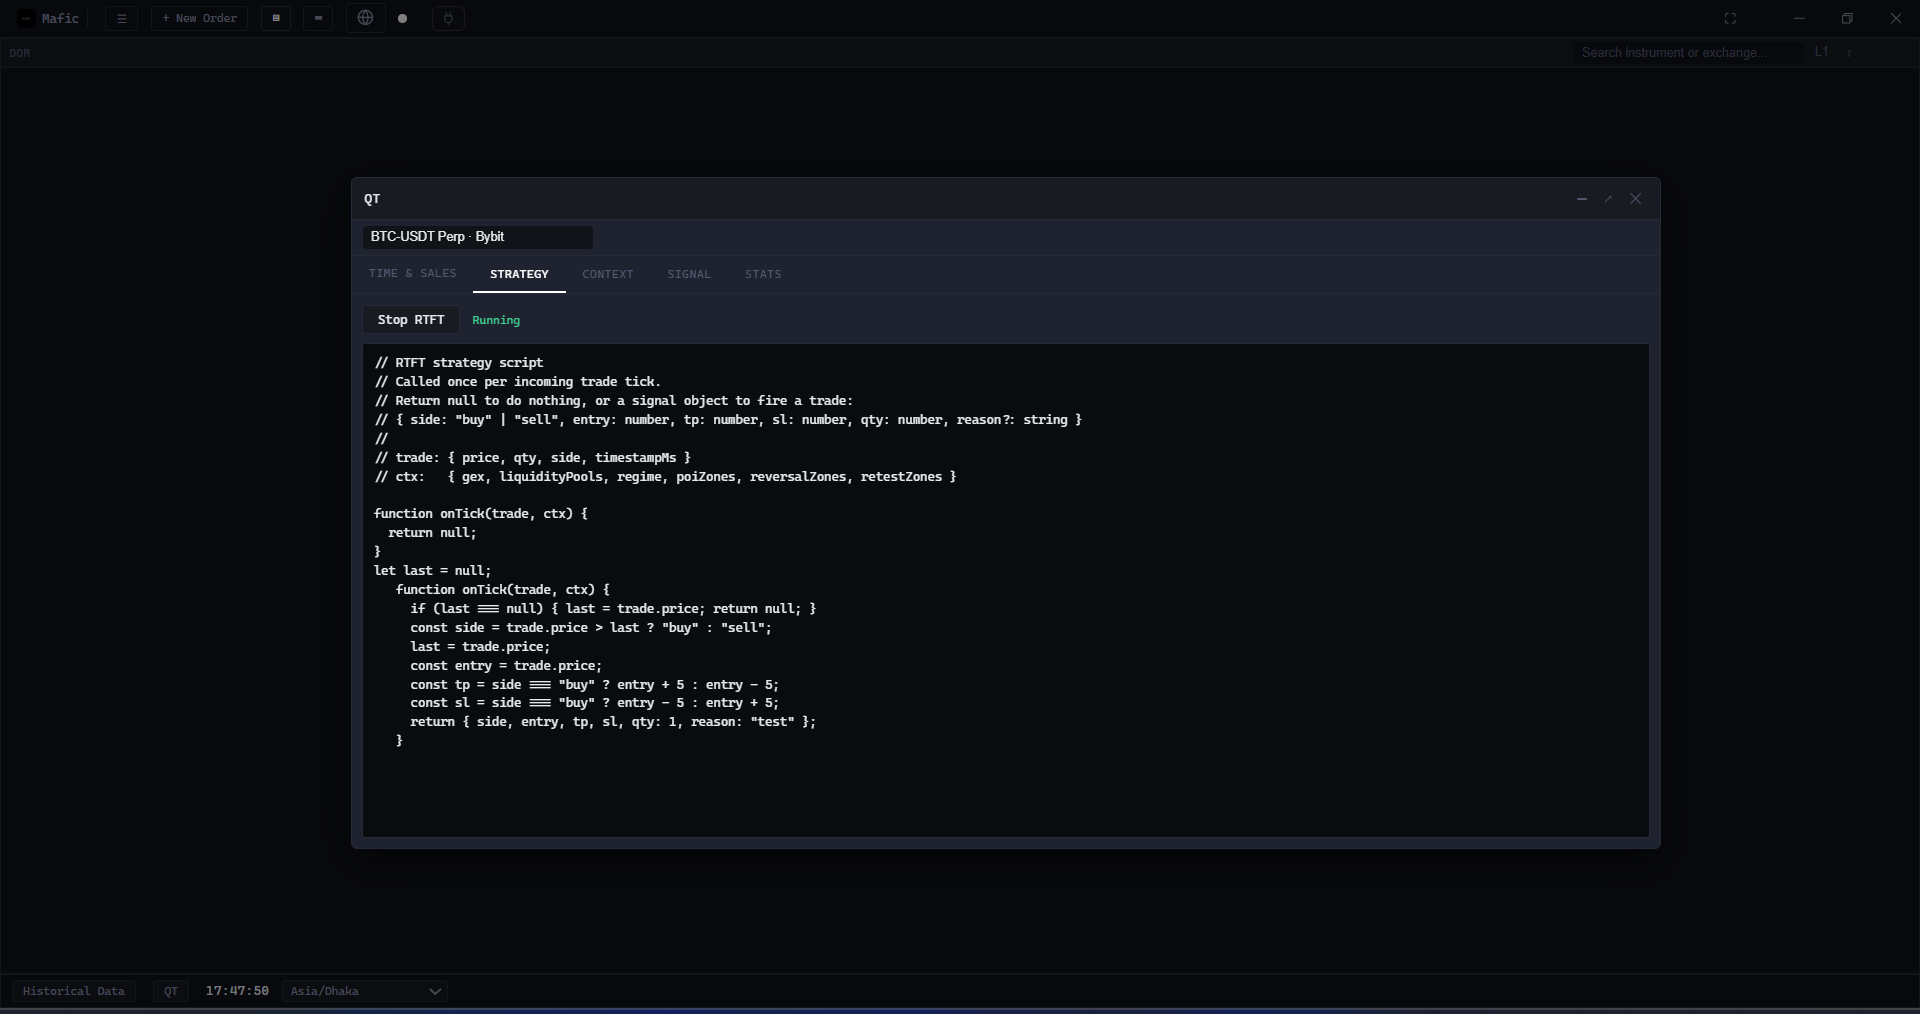Click the dash icon button in toolbar

pyautogui.click(x=318, y=19)
